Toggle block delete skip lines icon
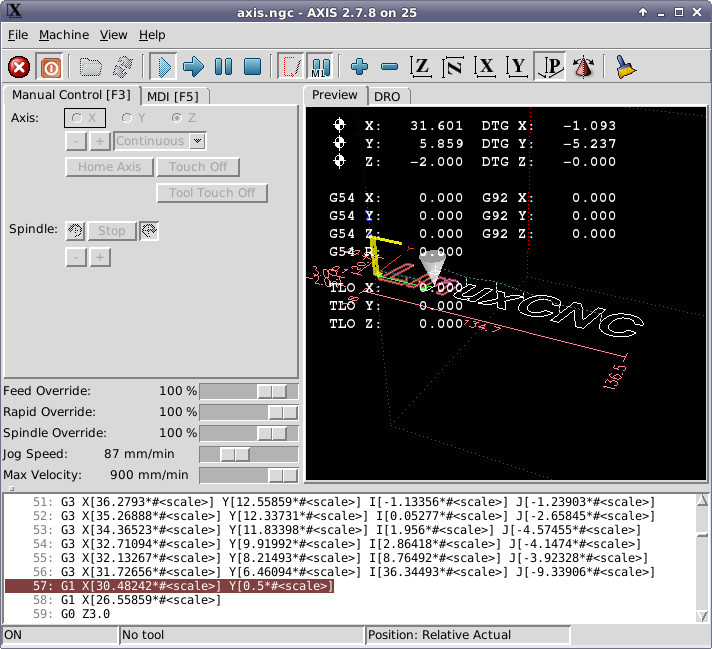 [291, 67]
